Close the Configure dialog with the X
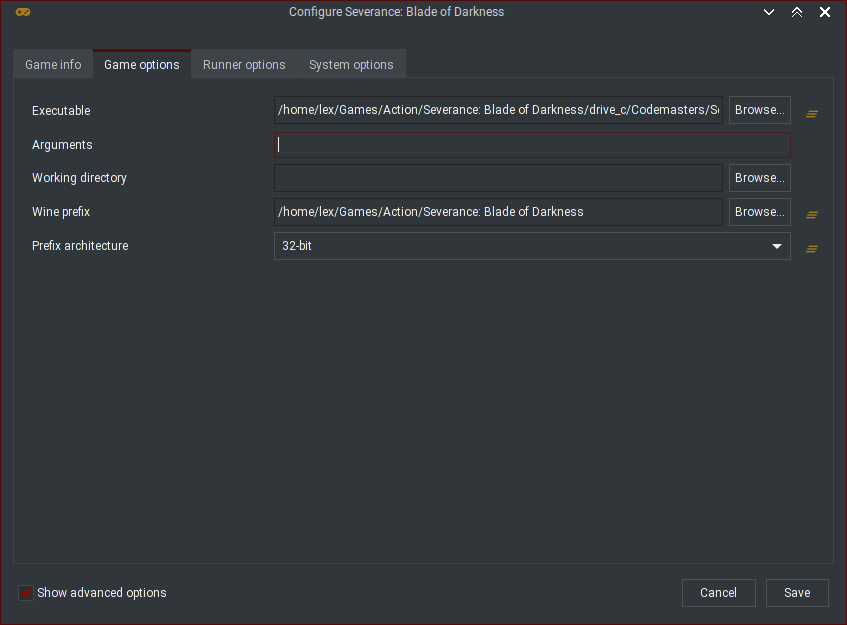 tap(825, 12)
